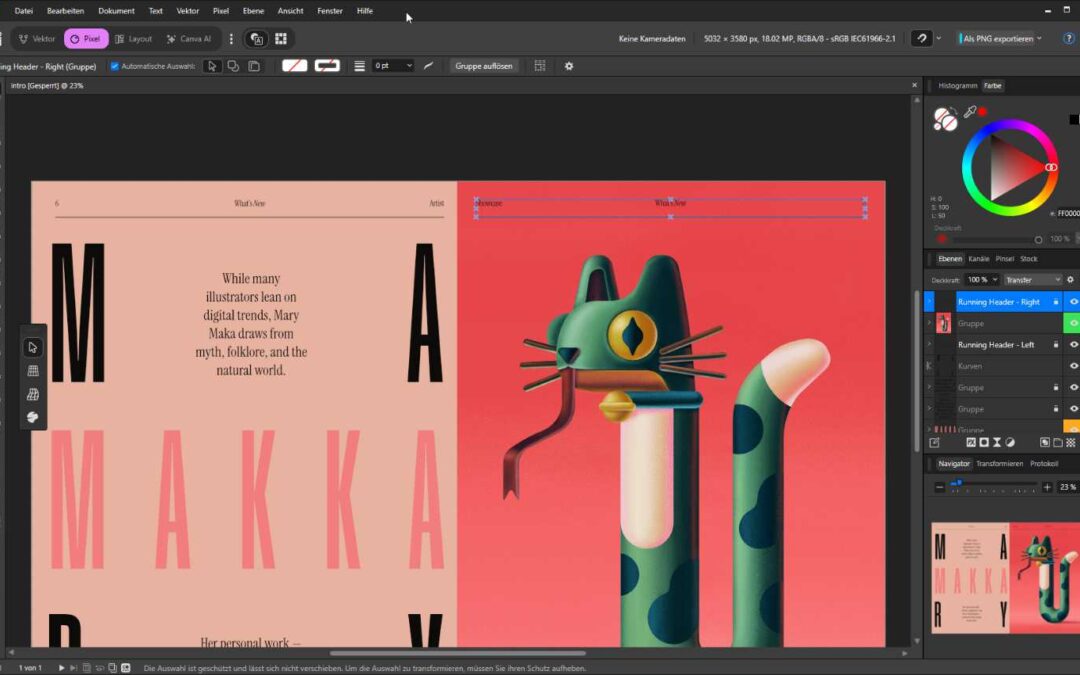The image size is (1080, 675).
Task: Click Gruppe auflösen button
Action: [484, 66]
